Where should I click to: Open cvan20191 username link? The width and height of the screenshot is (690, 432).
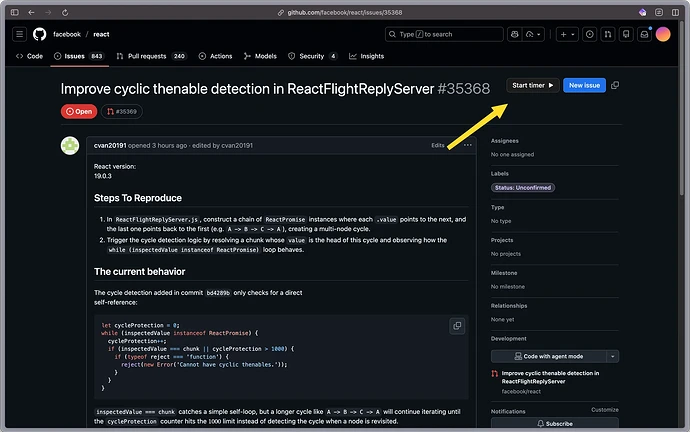coord(110,146)
